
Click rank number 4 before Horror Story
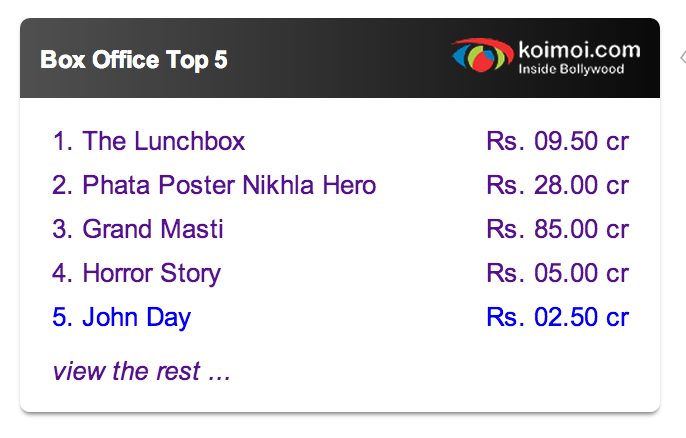61,273
